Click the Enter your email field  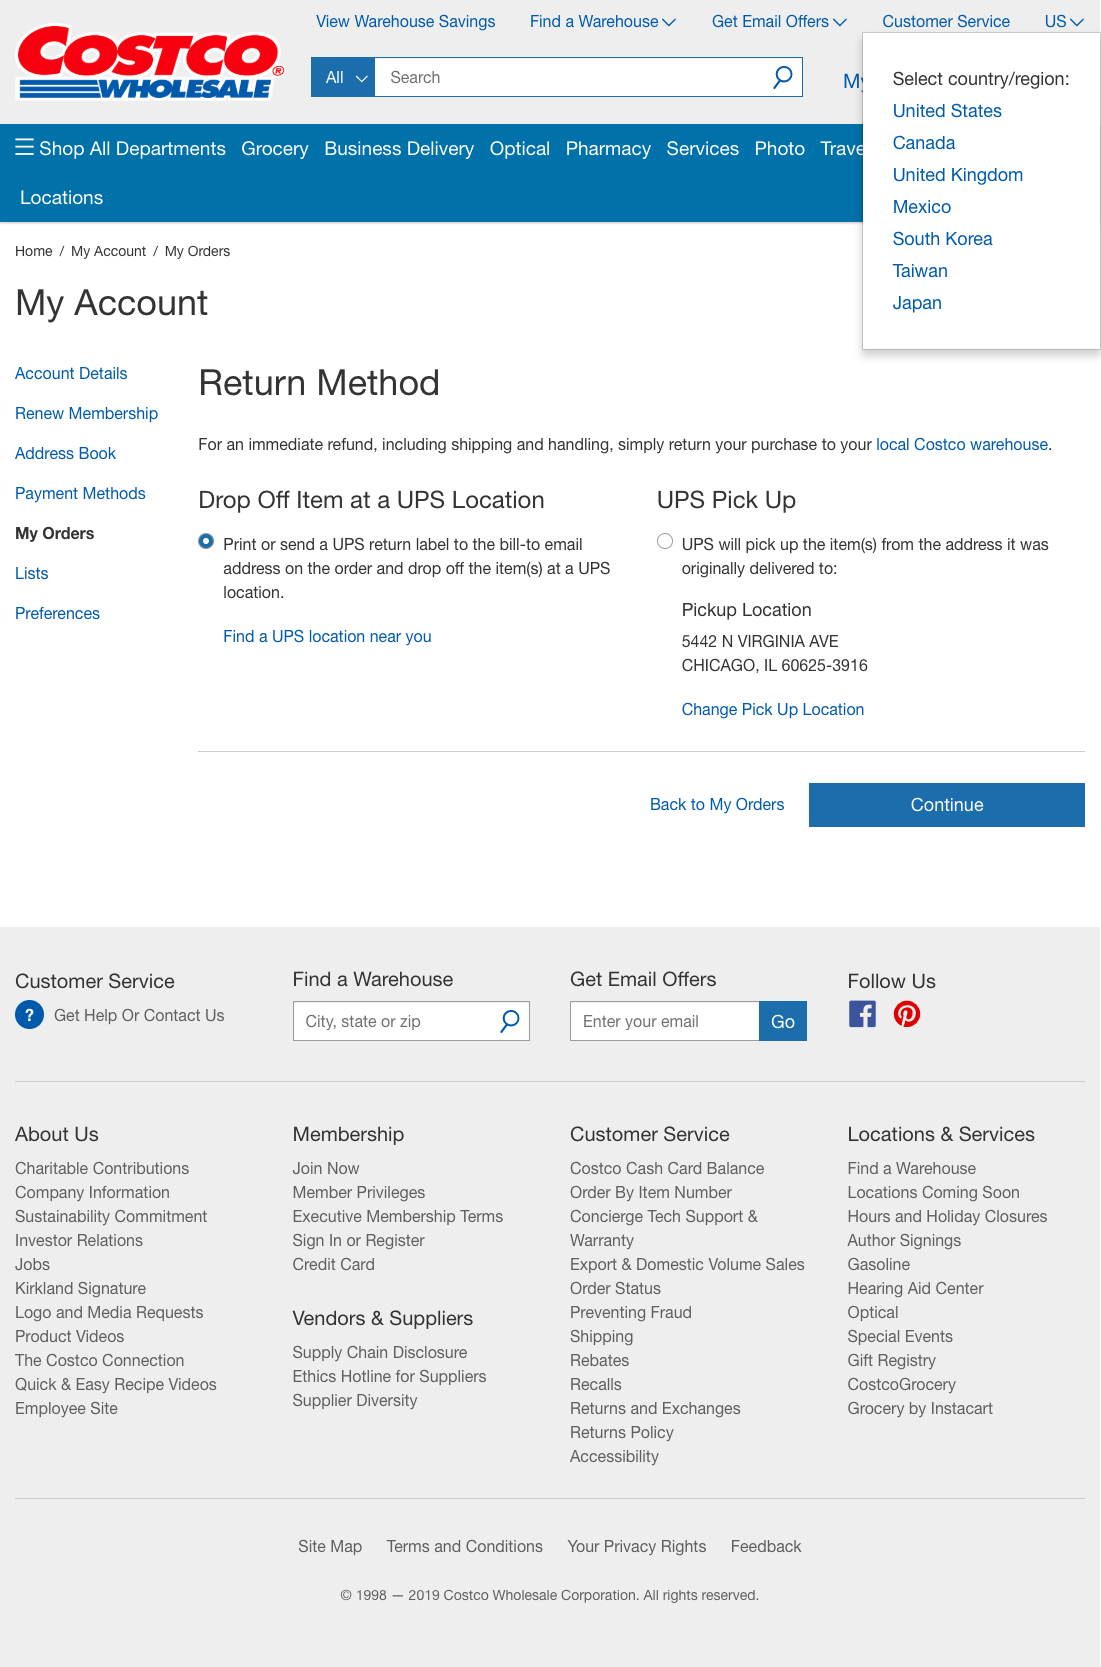(x=664, y=1021)
